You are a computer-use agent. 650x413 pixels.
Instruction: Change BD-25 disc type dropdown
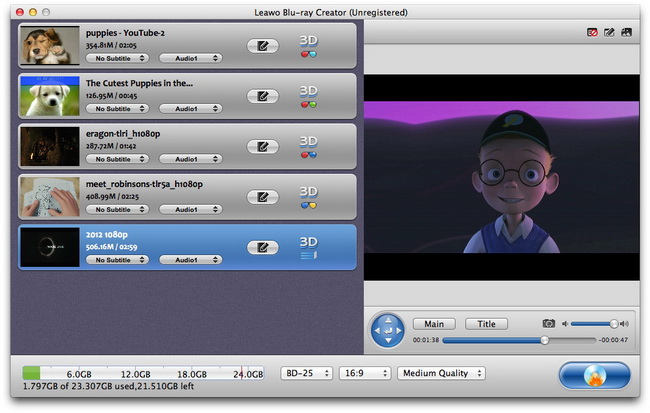click(x=306, y=373)
